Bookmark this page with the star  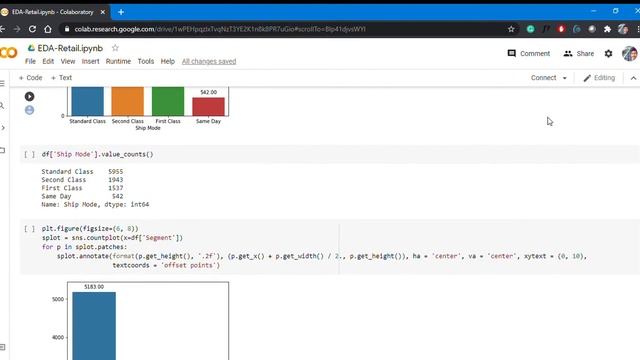point(511,29)
